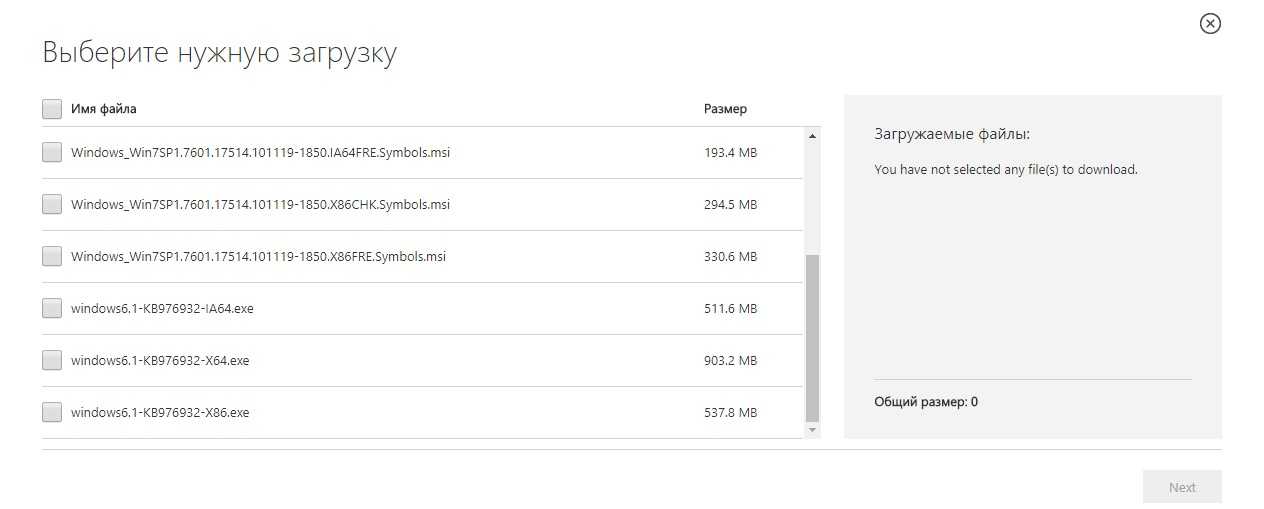Screen dimensions: 1264x509
Task: Tick the select-all checkbox beside Имя файла
Action: coord(52,109)
